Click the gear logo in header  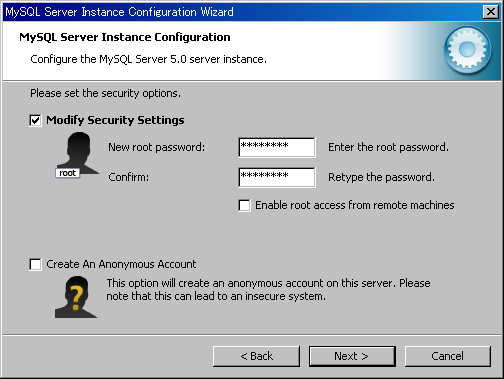pyautogui.click(x=467, y=50)
